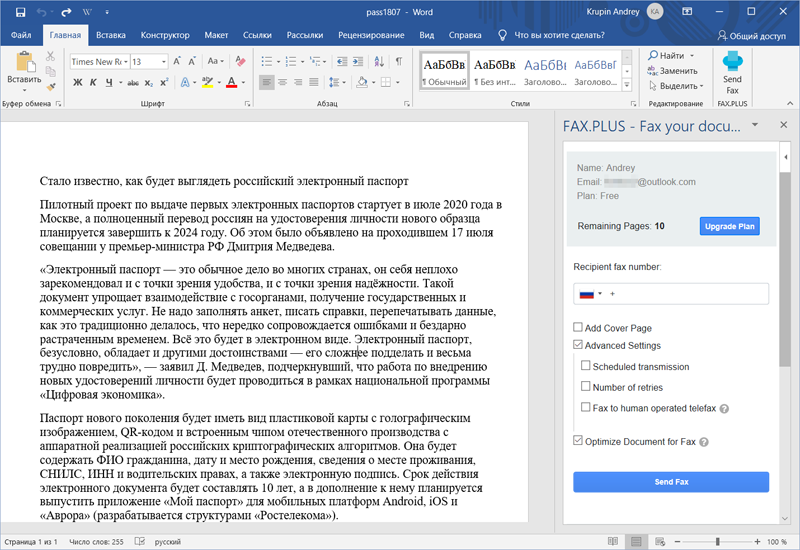Open the Вставка ribbon tab
This screenshot has width=800, height=550.
click(x=111, y=35)
